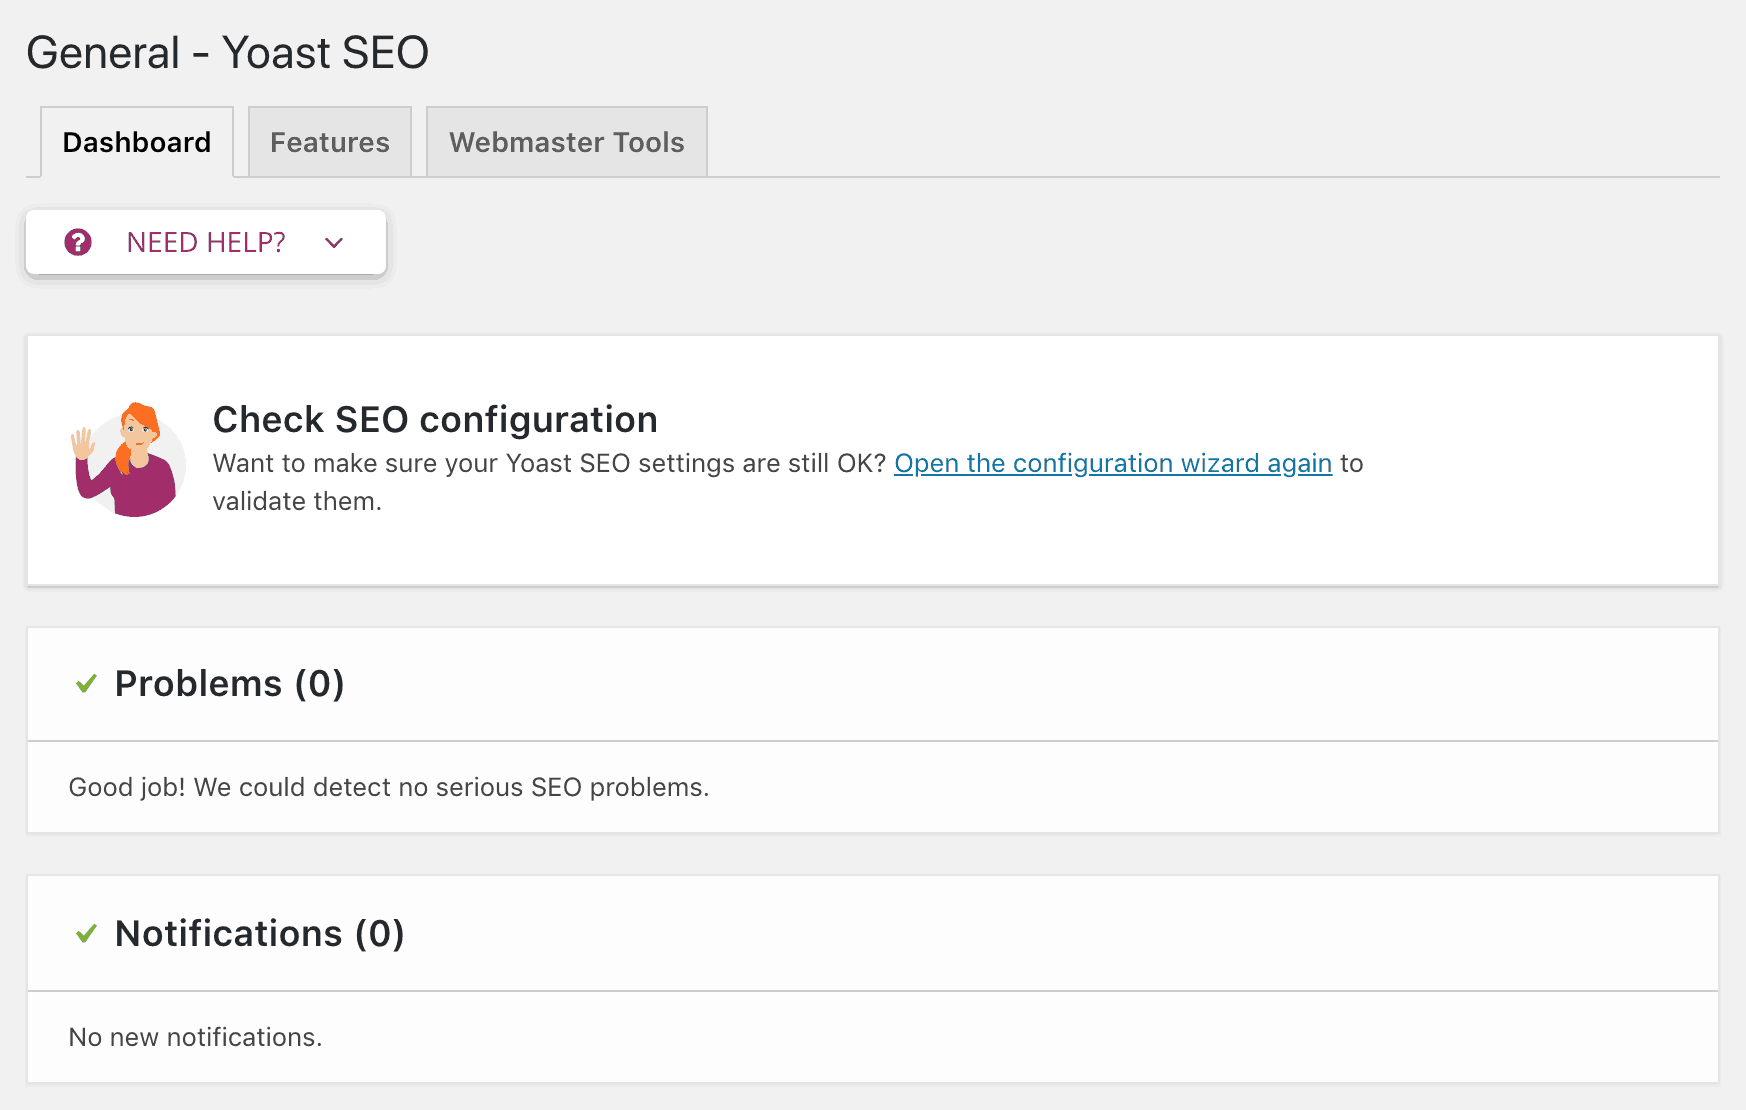Click the green checkmark beside Notifications

(x=87, y=934)
